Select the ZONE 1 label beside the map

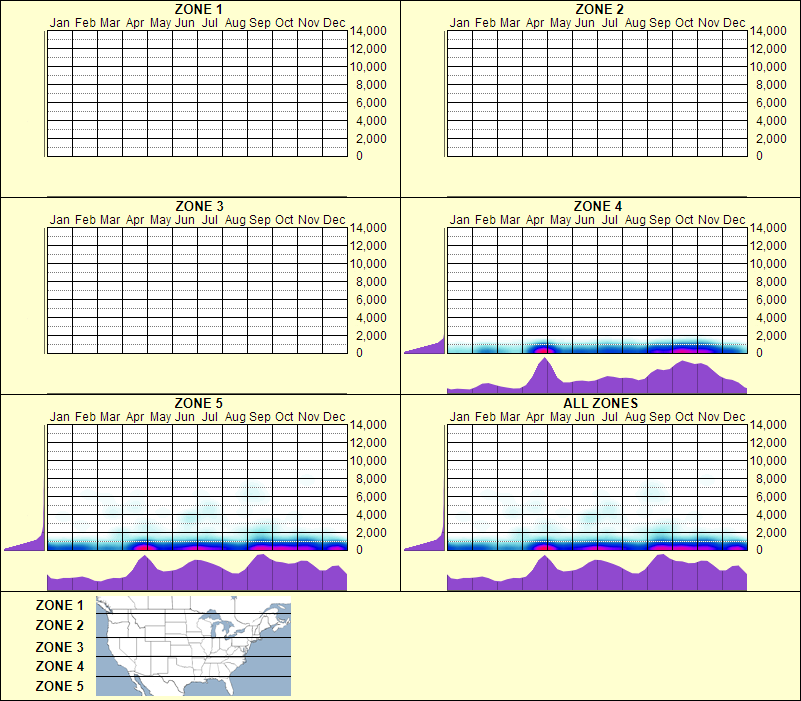59,605
